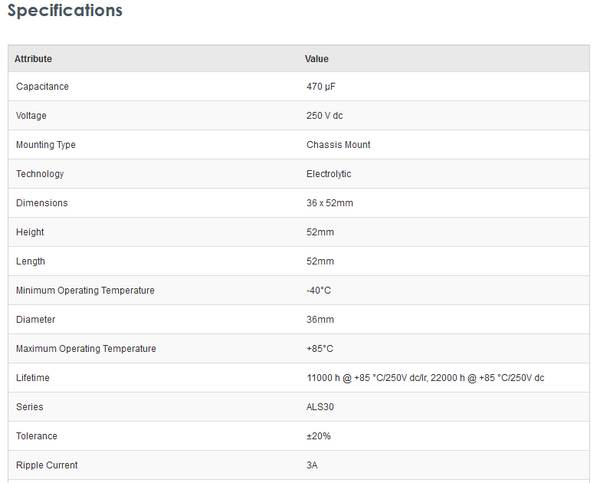
Task: Select the 36 x 52mm dimensions value
Action: coord(330,203)
